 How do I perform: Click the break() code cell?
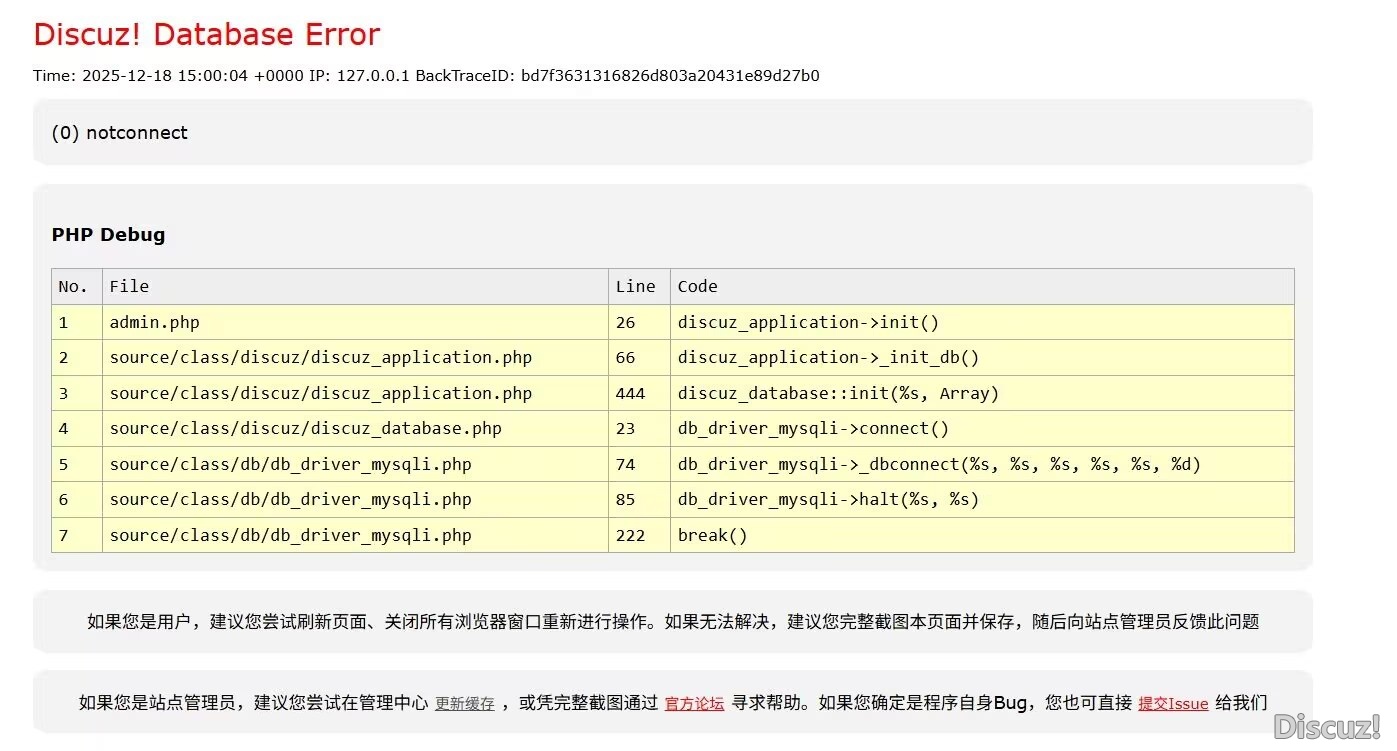tap(712, 535)
